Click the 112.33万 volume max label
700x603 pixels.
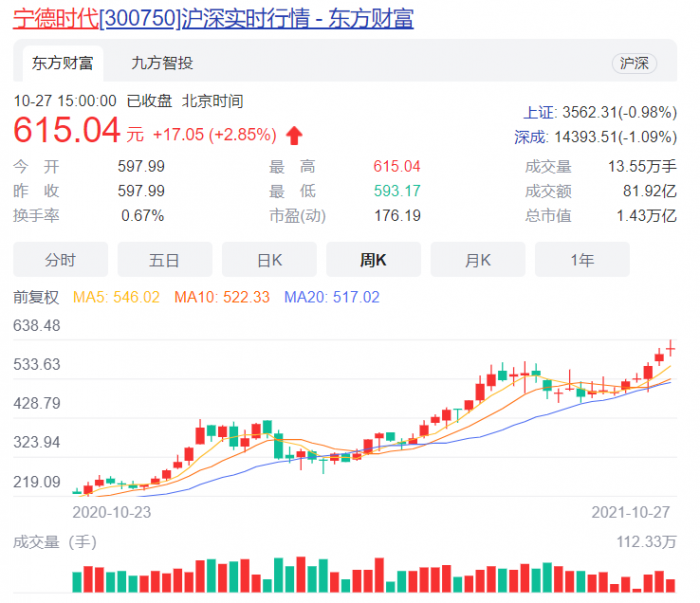646,542
